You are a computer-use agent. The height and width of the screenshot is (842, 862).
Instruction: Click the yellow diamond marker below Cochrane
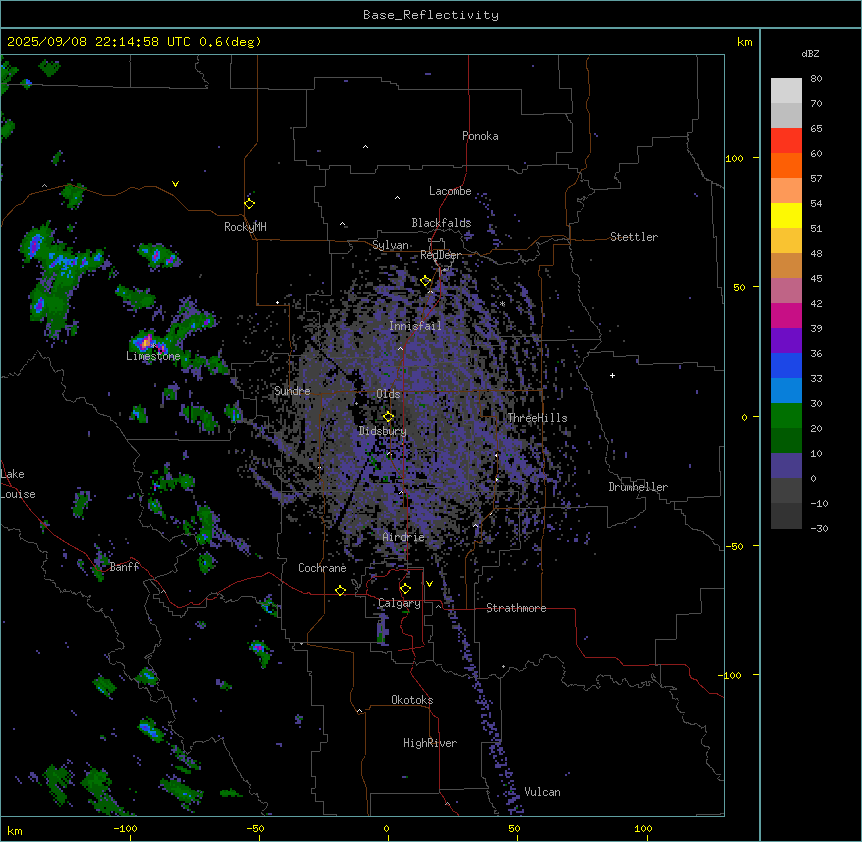point(340,590)
